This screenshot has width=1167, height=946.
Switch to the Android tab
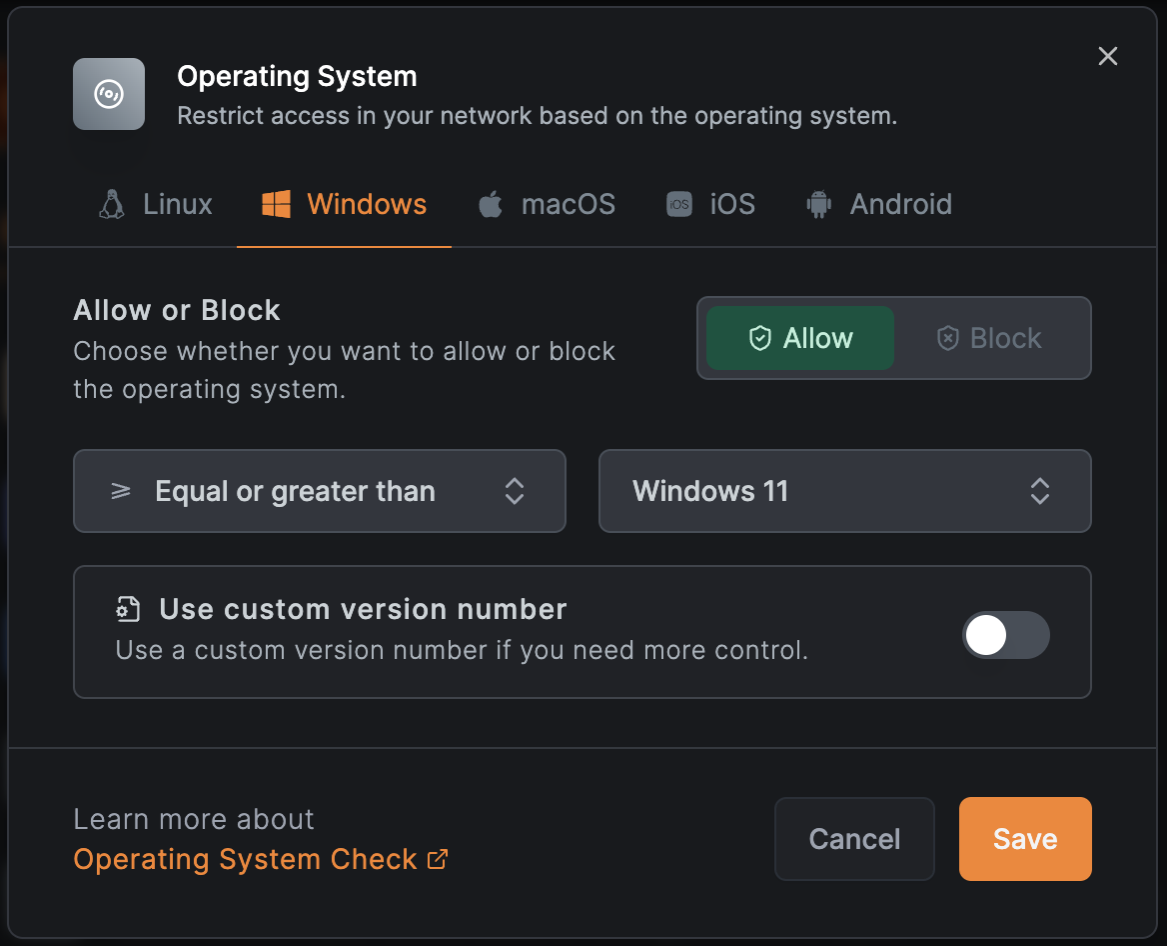tap(877, 203)
